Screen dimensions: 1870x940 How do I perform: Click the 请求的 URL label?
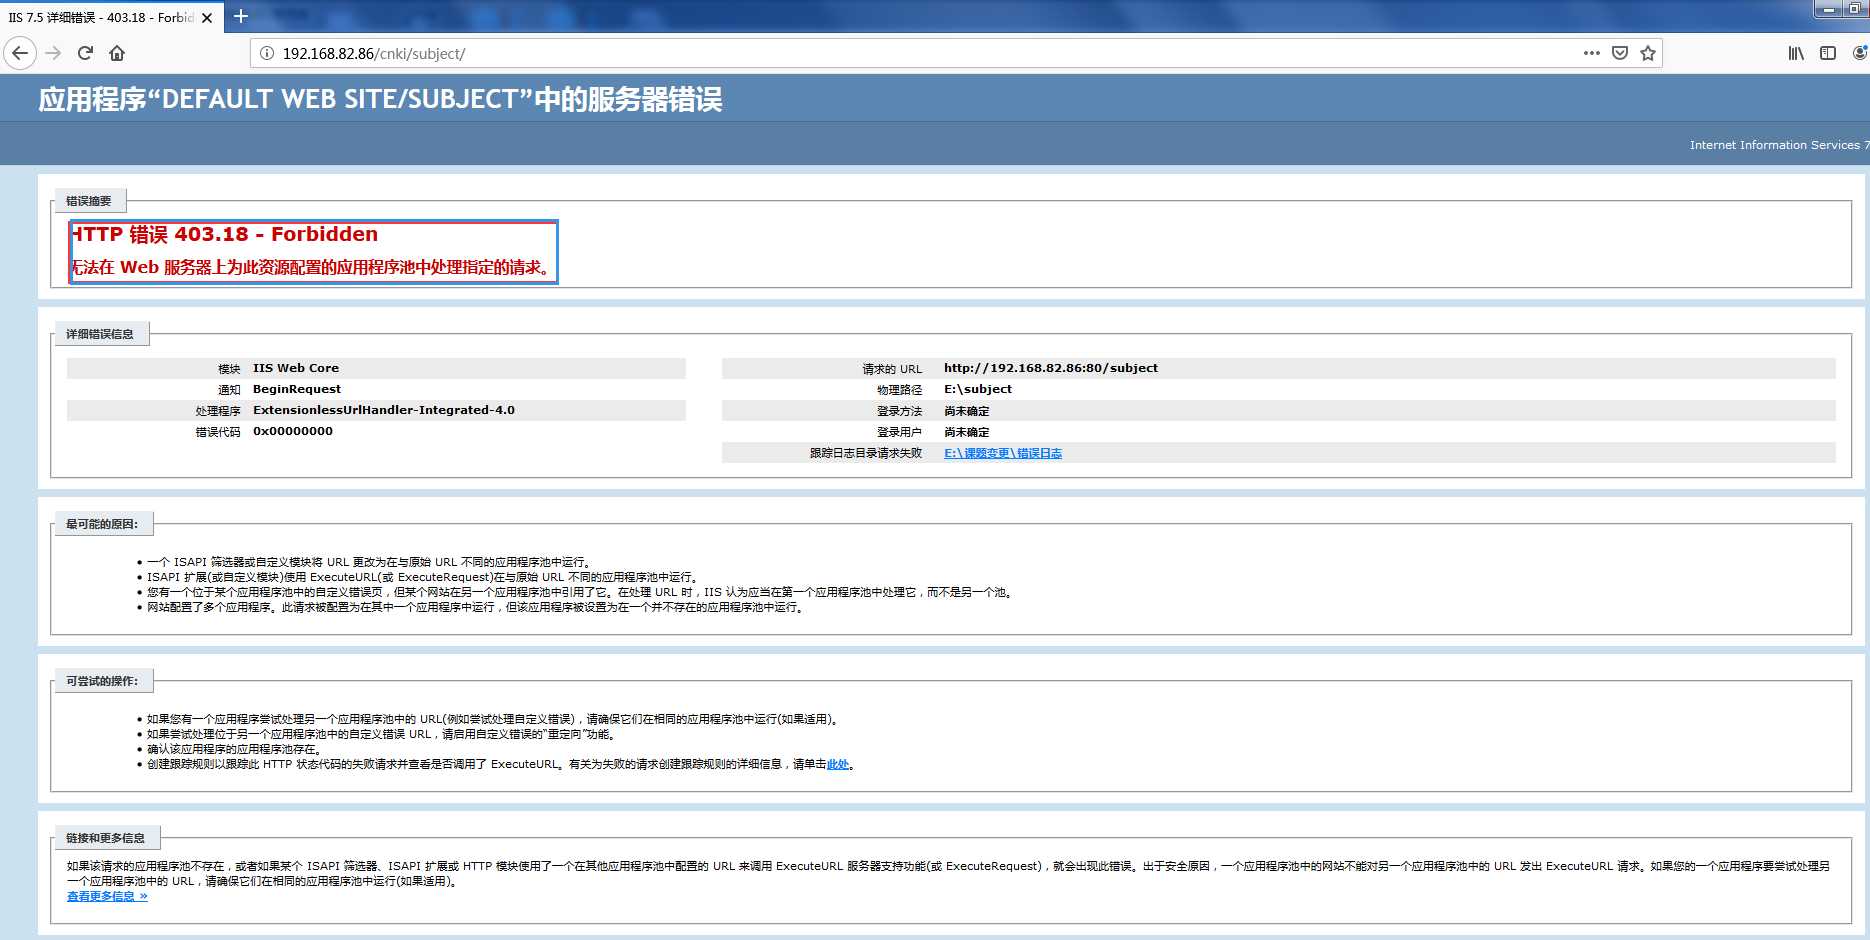pyautogui.click(x=892, y=369)
